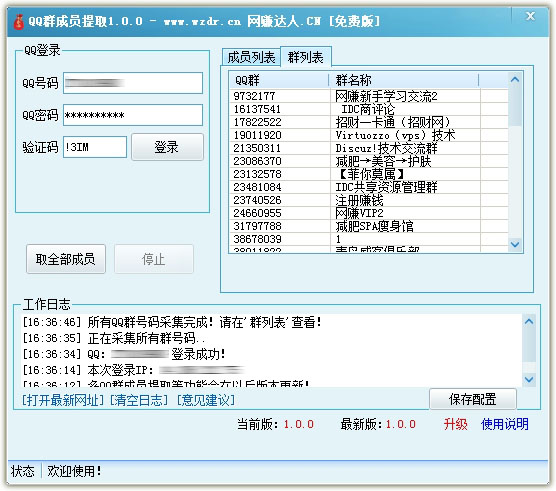Select row with group 24660955

[x=369, y=213]
